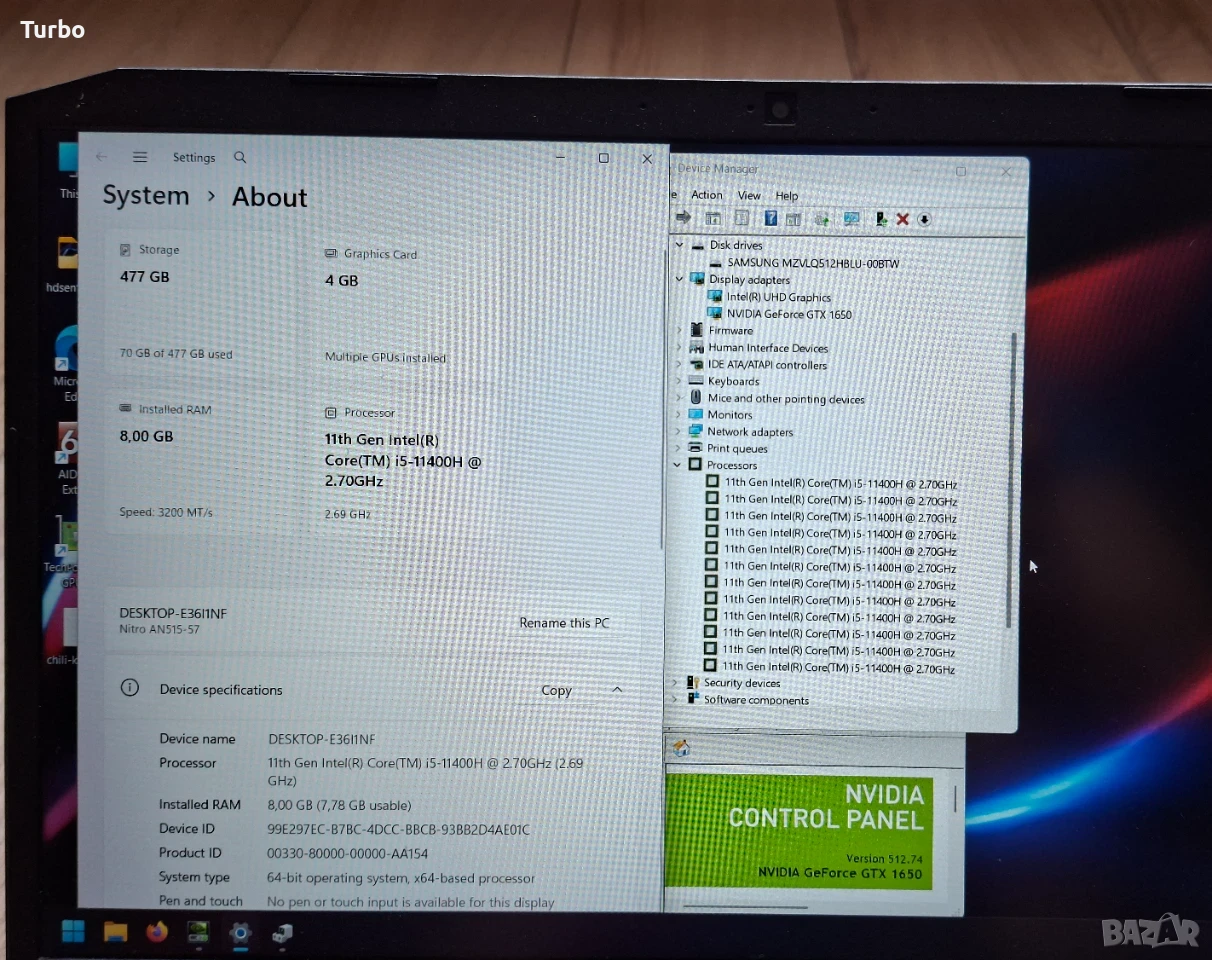This screenshot has width=1212, height=960.
Task: Collapse the Processors node
Action: tap(678, 465)
